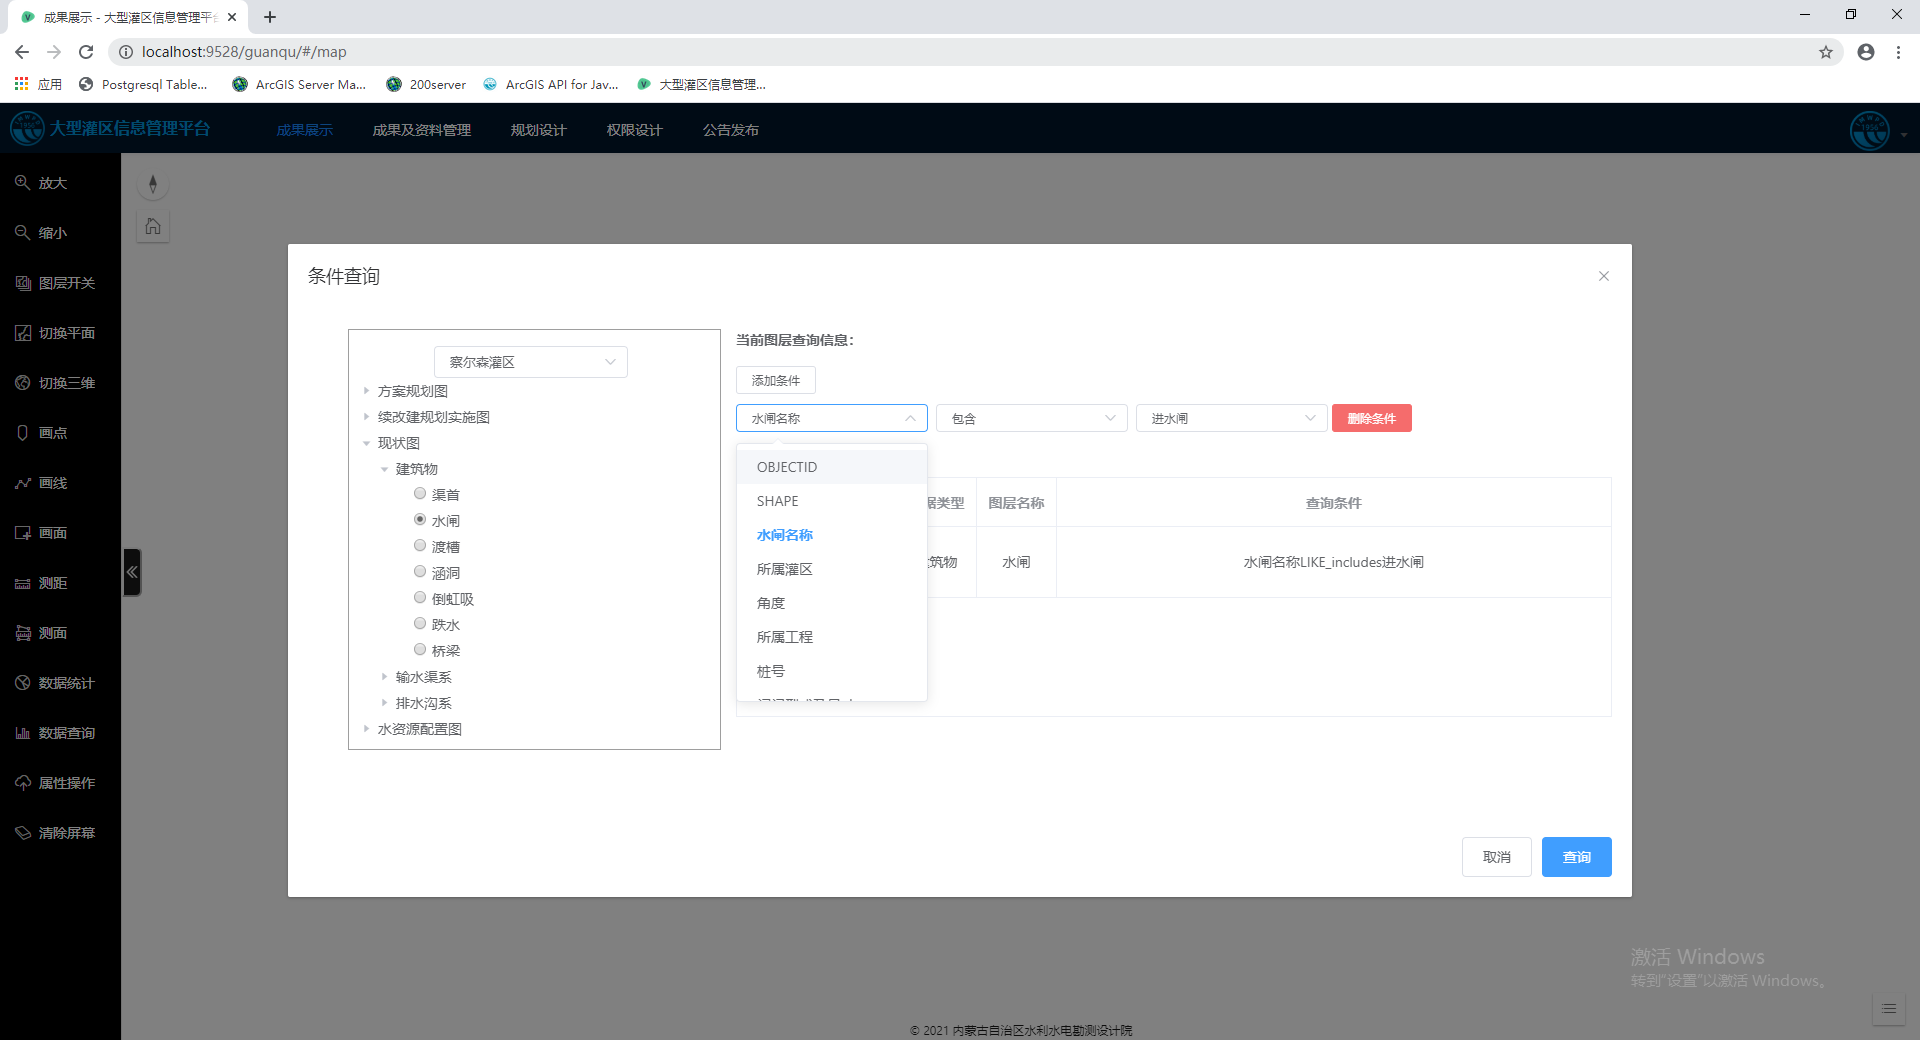Select the 跌水 layer radio button
This screenshot has width=1920, height=1040.
point(420,623)
